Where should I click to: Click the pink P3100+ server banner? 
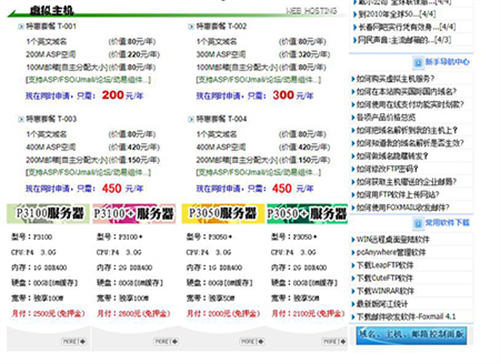click(x=134, y=214)
